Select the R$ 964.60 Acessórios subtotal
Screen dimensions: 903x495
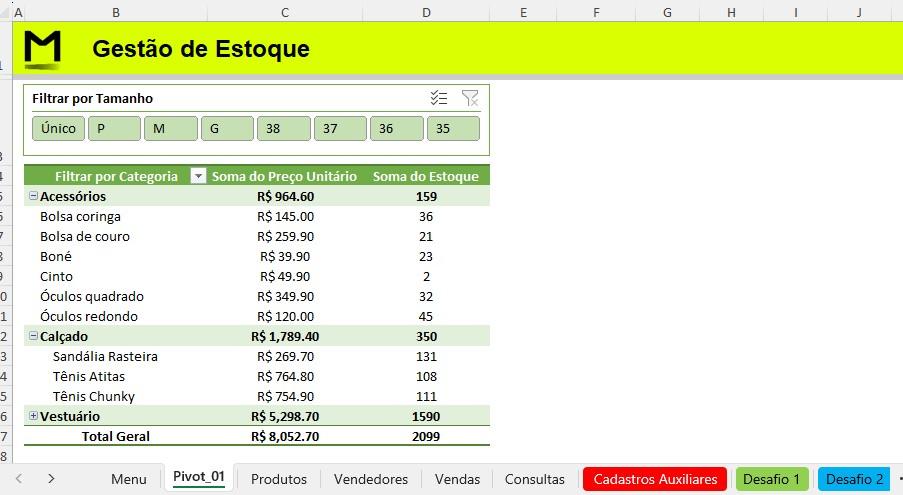pyautogui.click(x=285, y=196)
